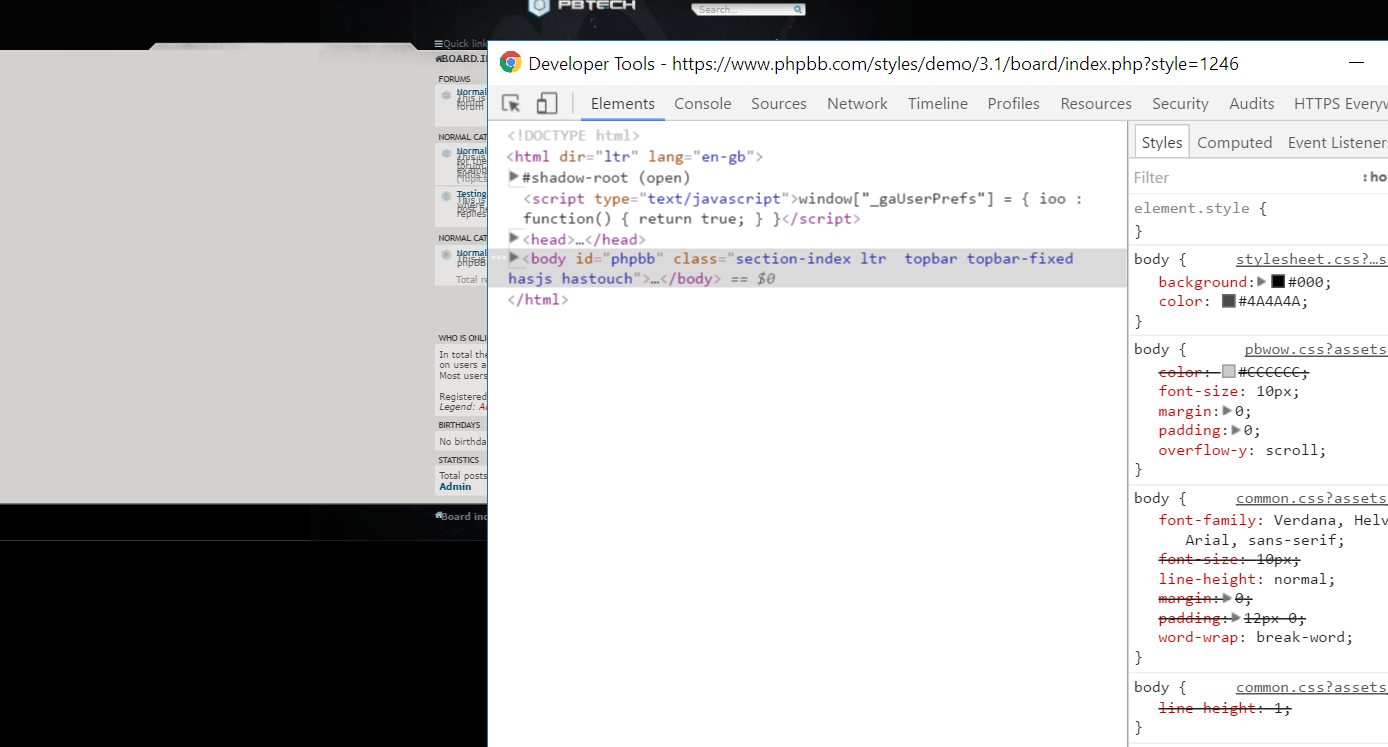Activate the inspect element picker icon
The height and width of the screenshot is (747, 1388).
point(511,103)
